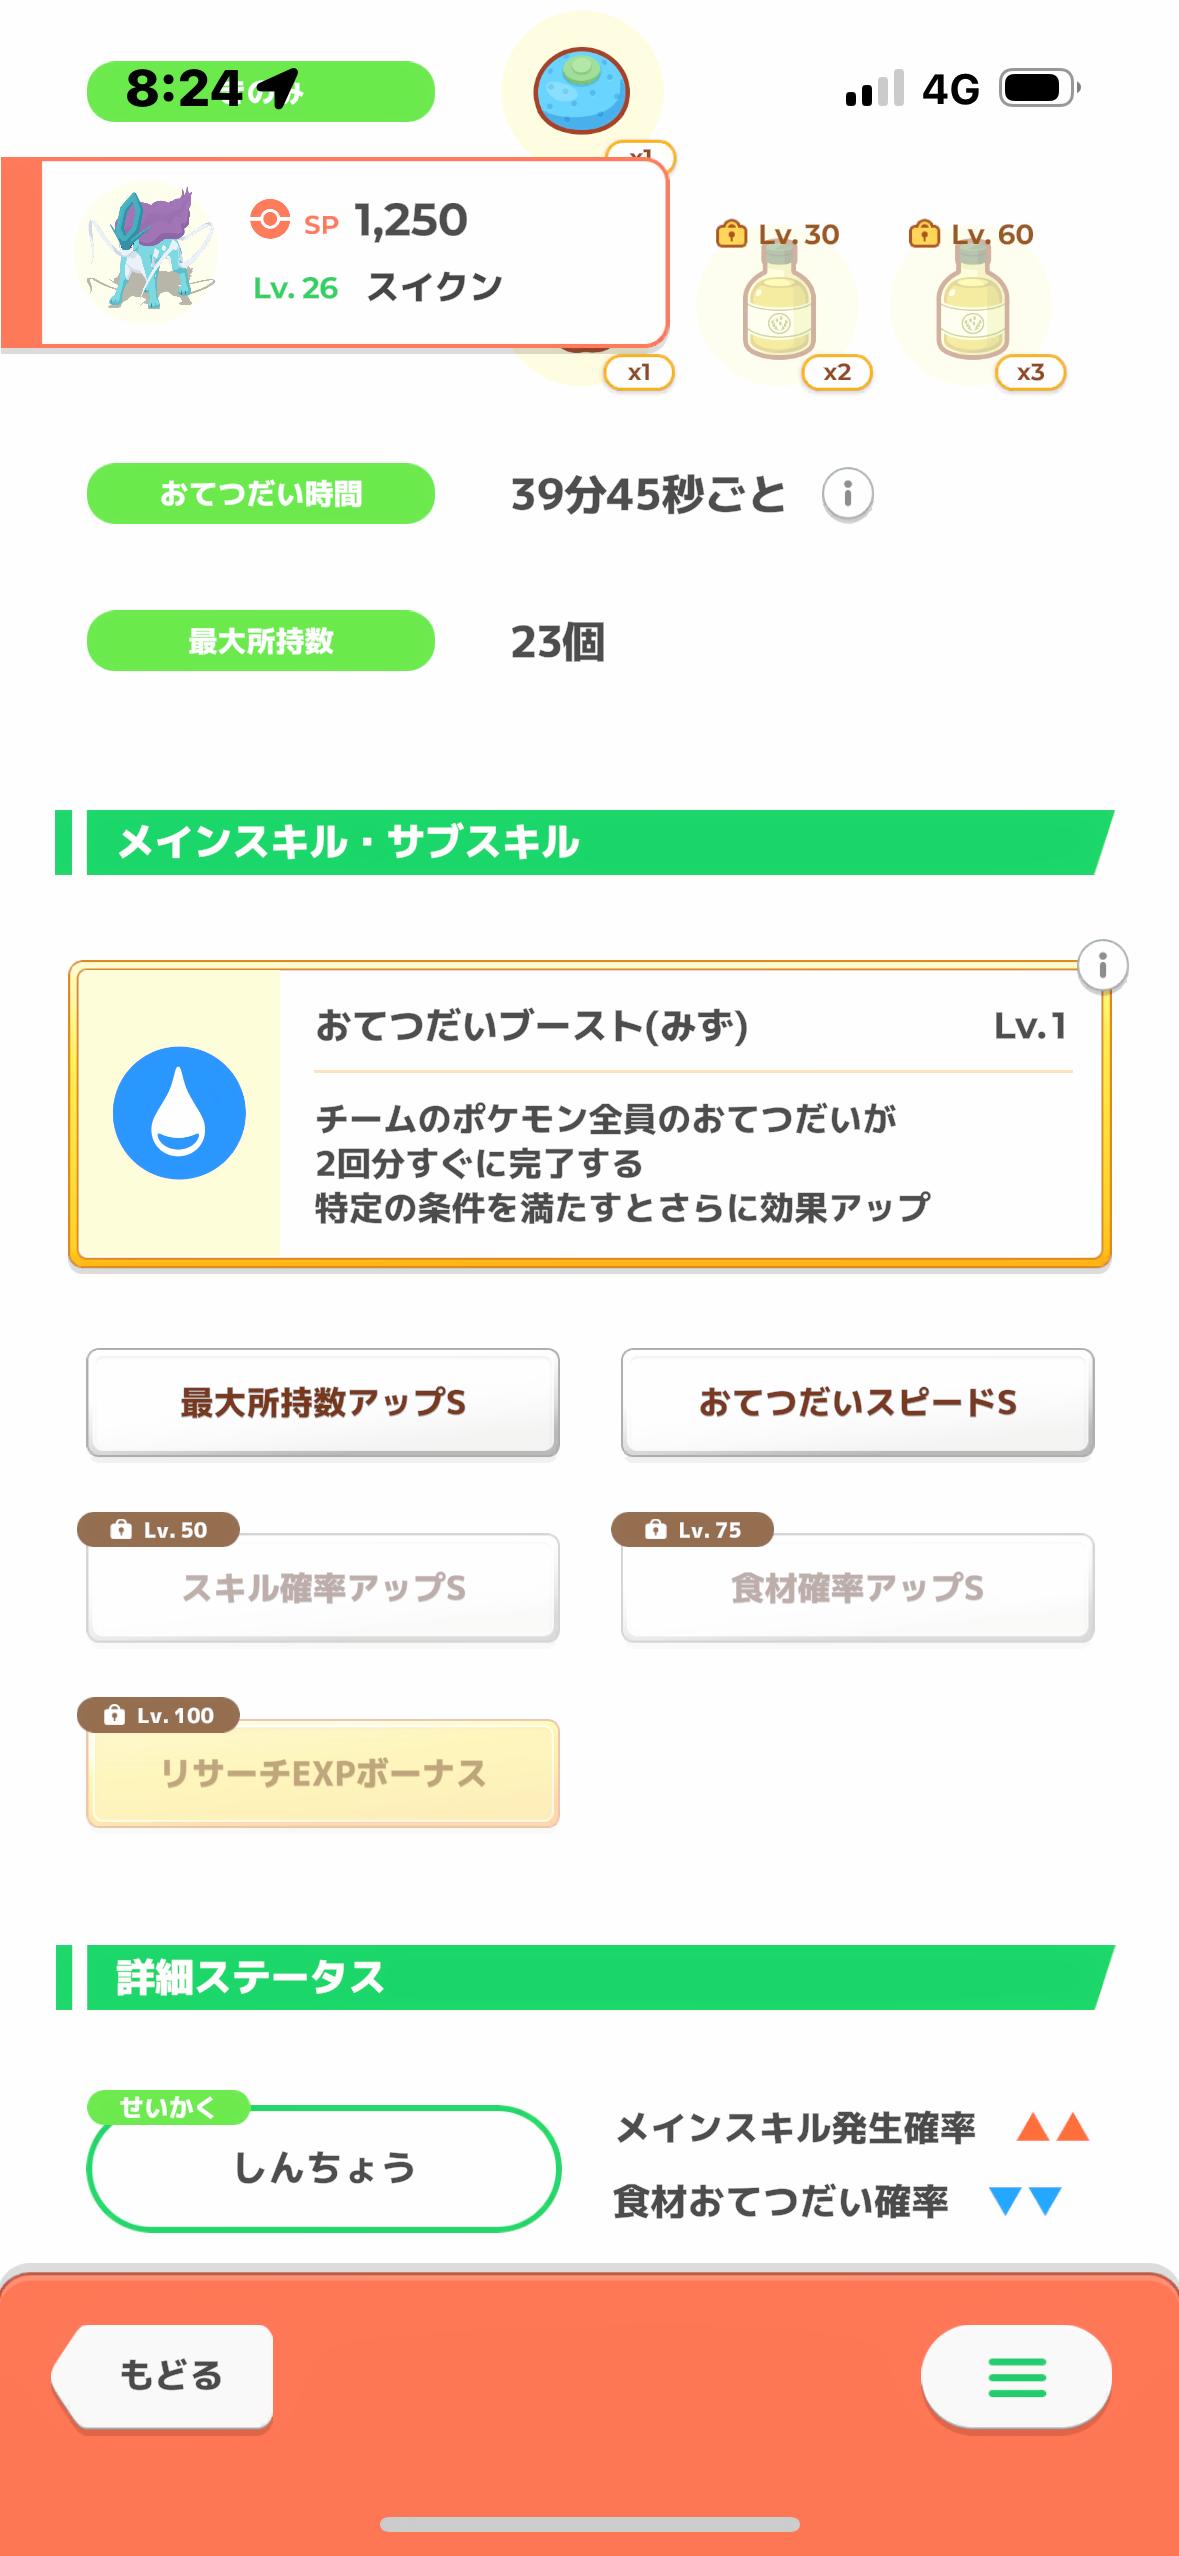Tap the 詳細ステータス section header

pos(590,1977)
